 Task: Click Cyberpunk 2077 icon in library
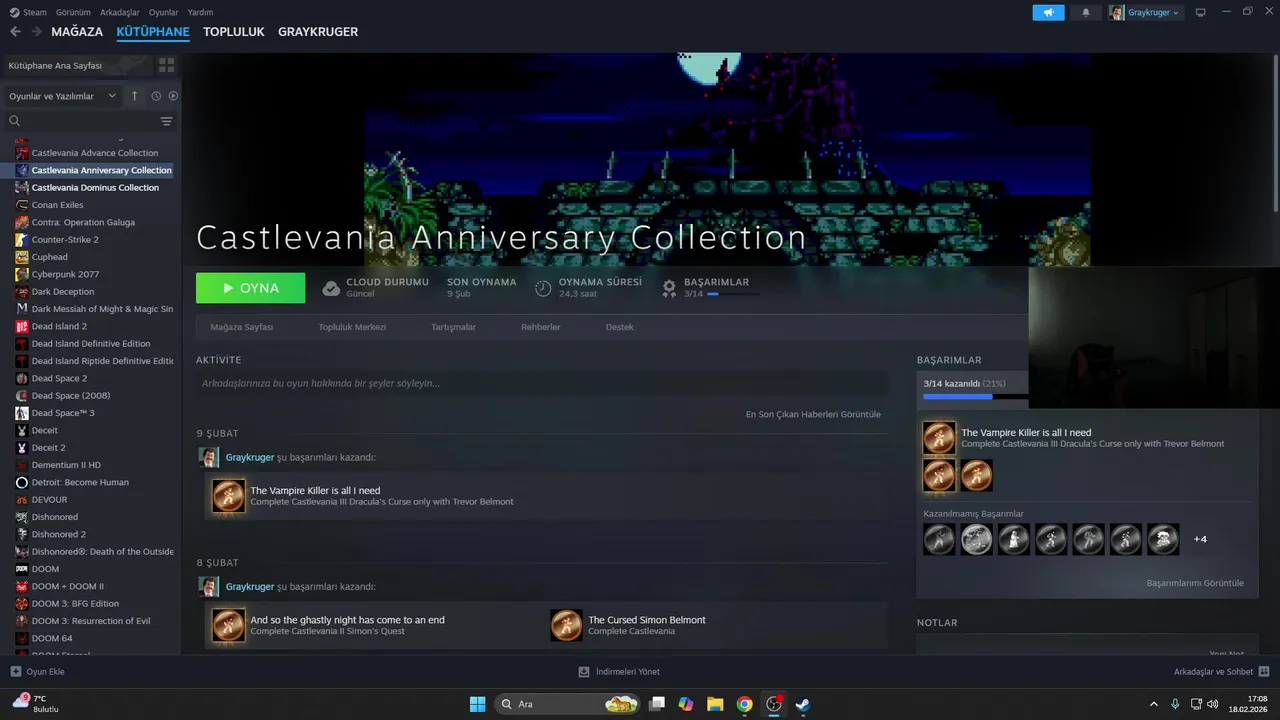[22, 274]
